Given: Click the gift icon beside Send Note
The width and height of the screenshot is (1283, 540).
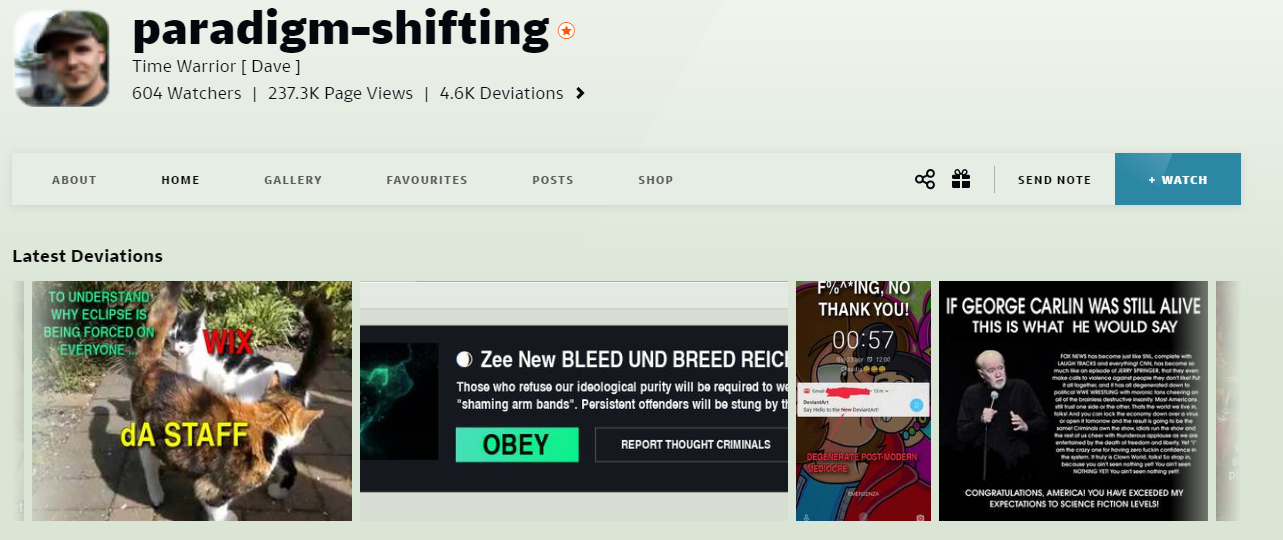Looking at the screenshot, I should (961, 179).
